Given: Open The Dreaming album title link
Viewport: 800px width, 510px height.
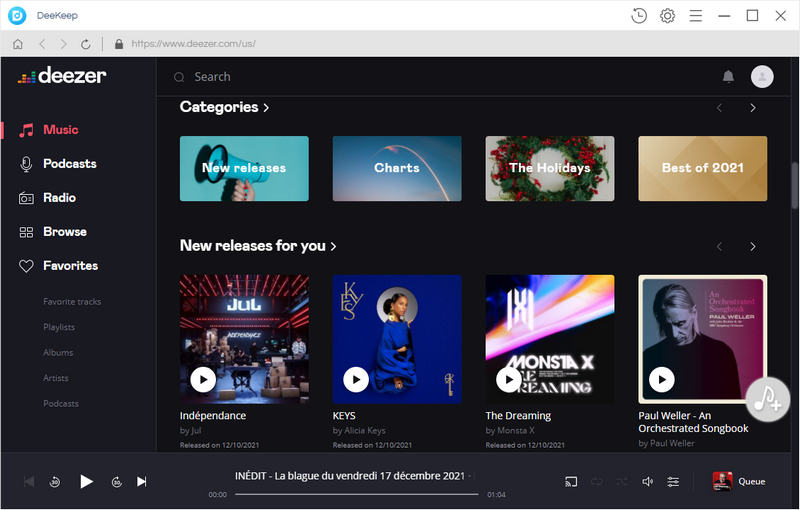Looking at the screenshot, I should (x=518, y=416).
